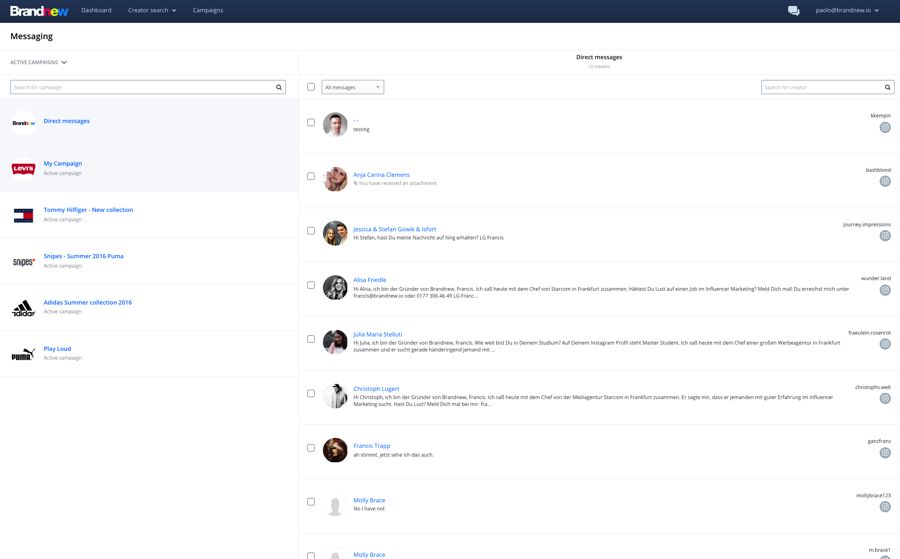Screen dimensions: 900x559
Task: Open Francis Trapp's avatar photo
Action: coord(335,450)
